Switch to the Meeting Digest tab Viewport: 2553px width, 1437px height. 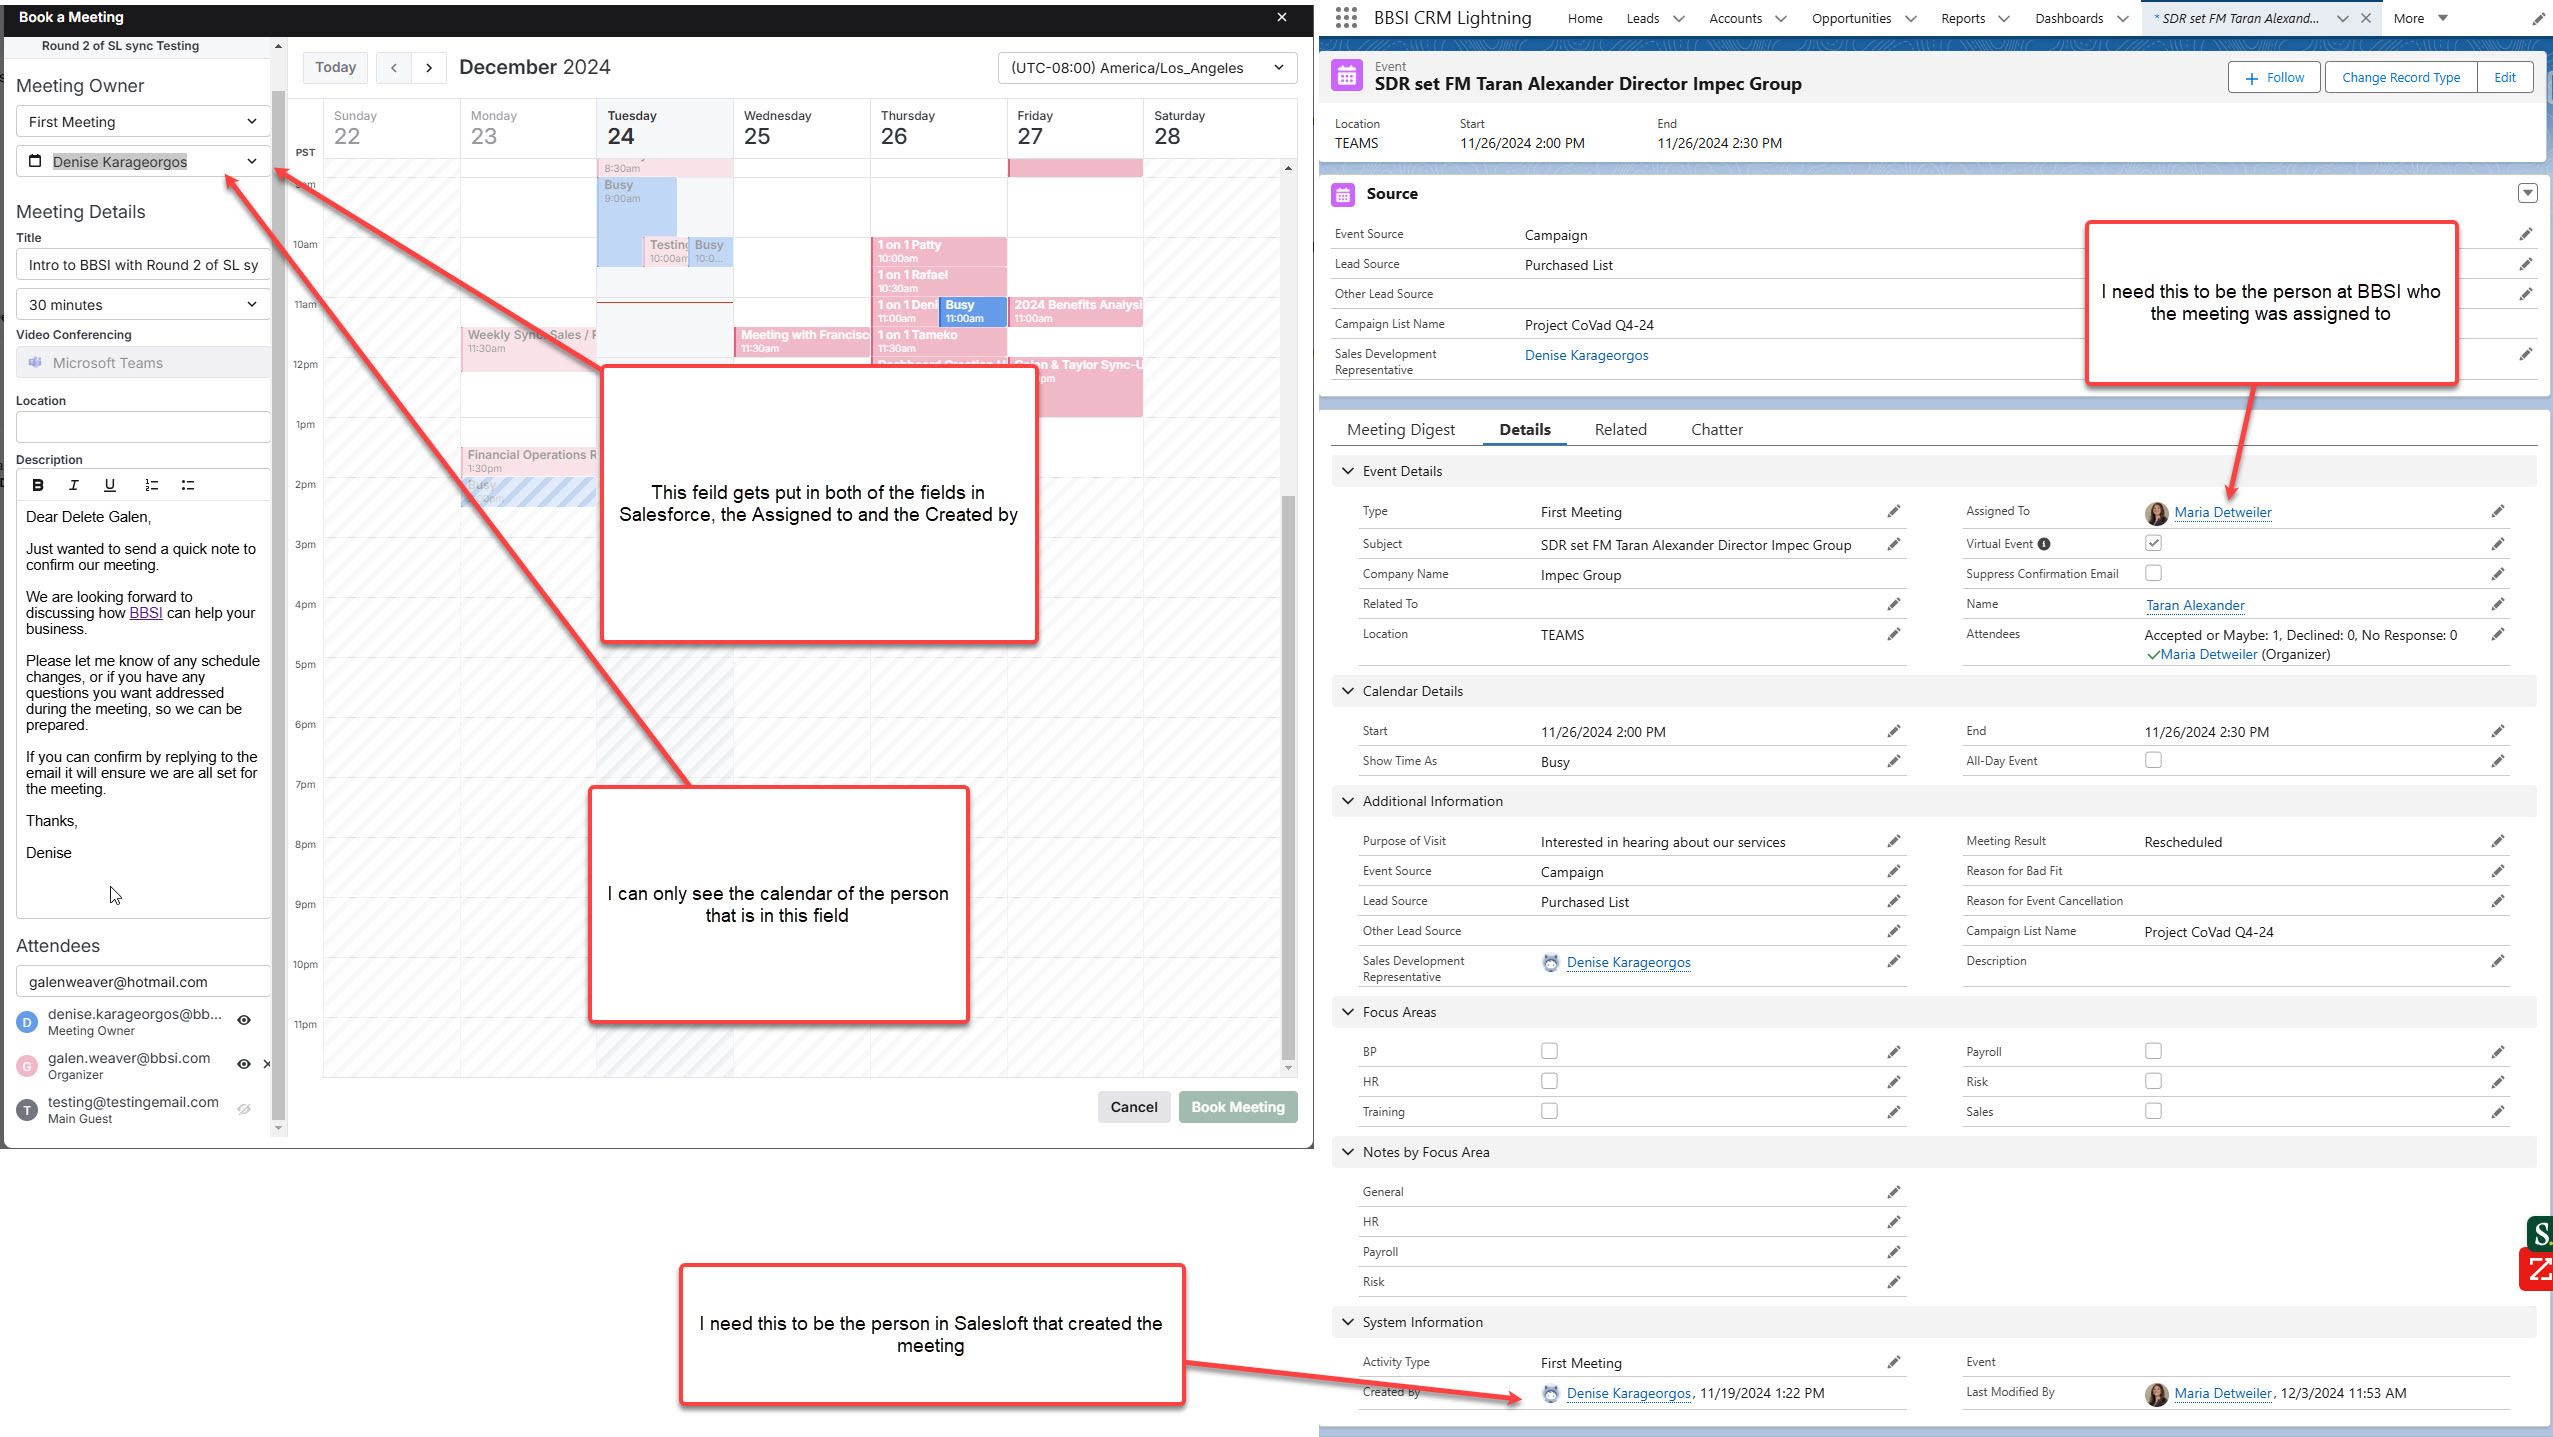pos(1400,430)
